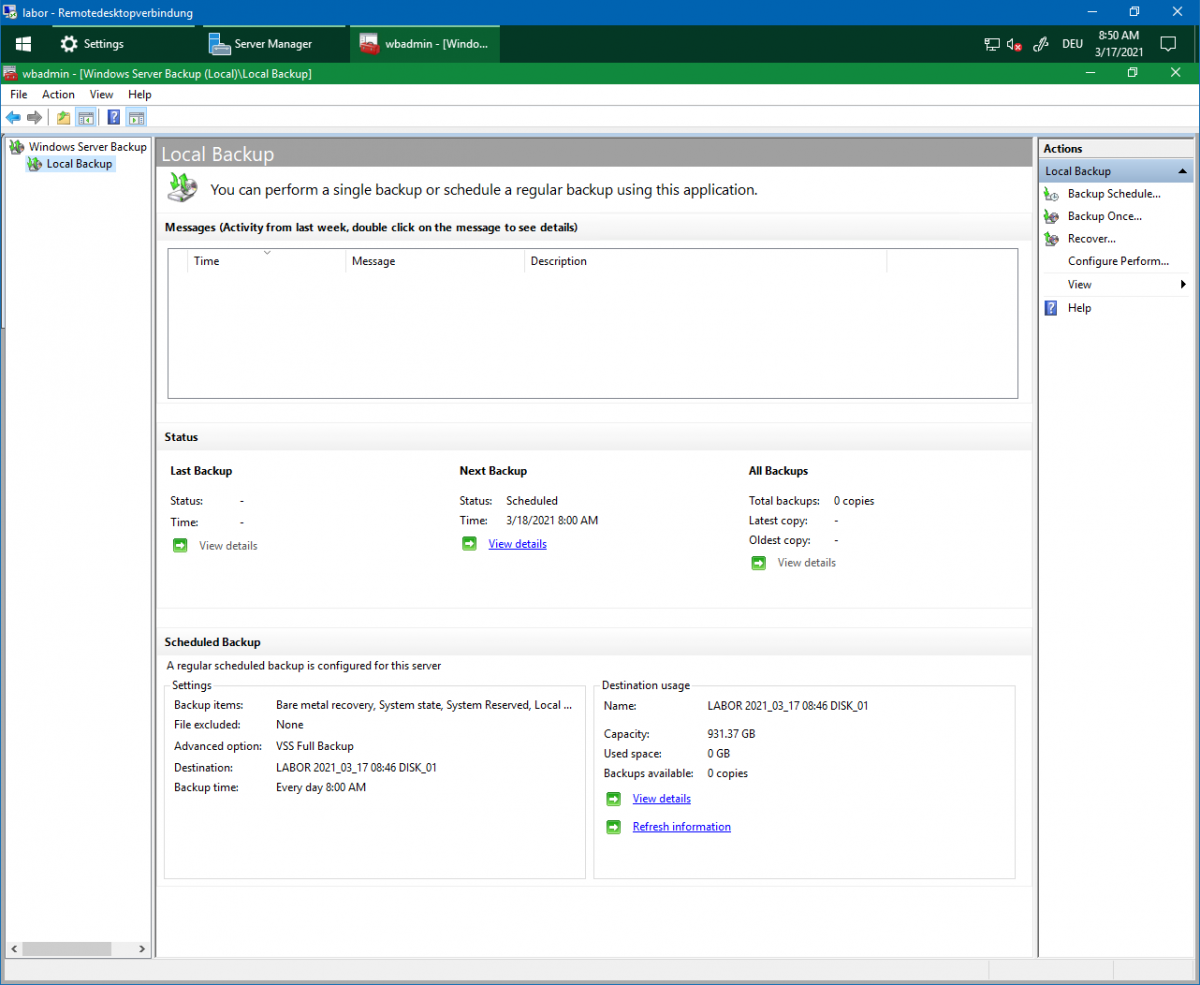1200x985 pixels.
Task: Click the Up one level folder icon
Action: click(x=64, y=118)
